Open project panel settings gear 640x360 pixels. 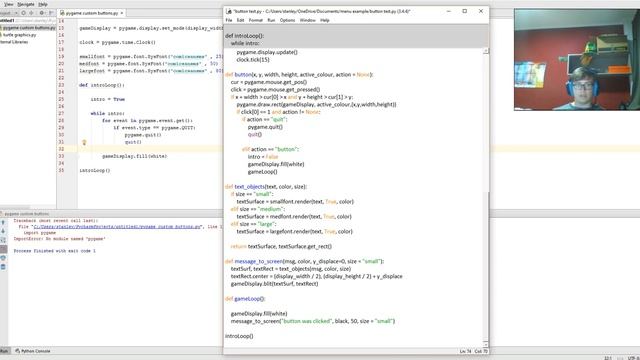(x=42, y=13)
